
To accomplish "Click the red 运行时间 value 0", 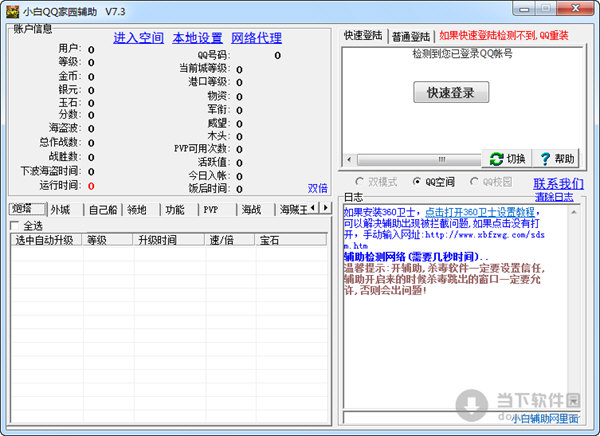I will pos(91,186).
